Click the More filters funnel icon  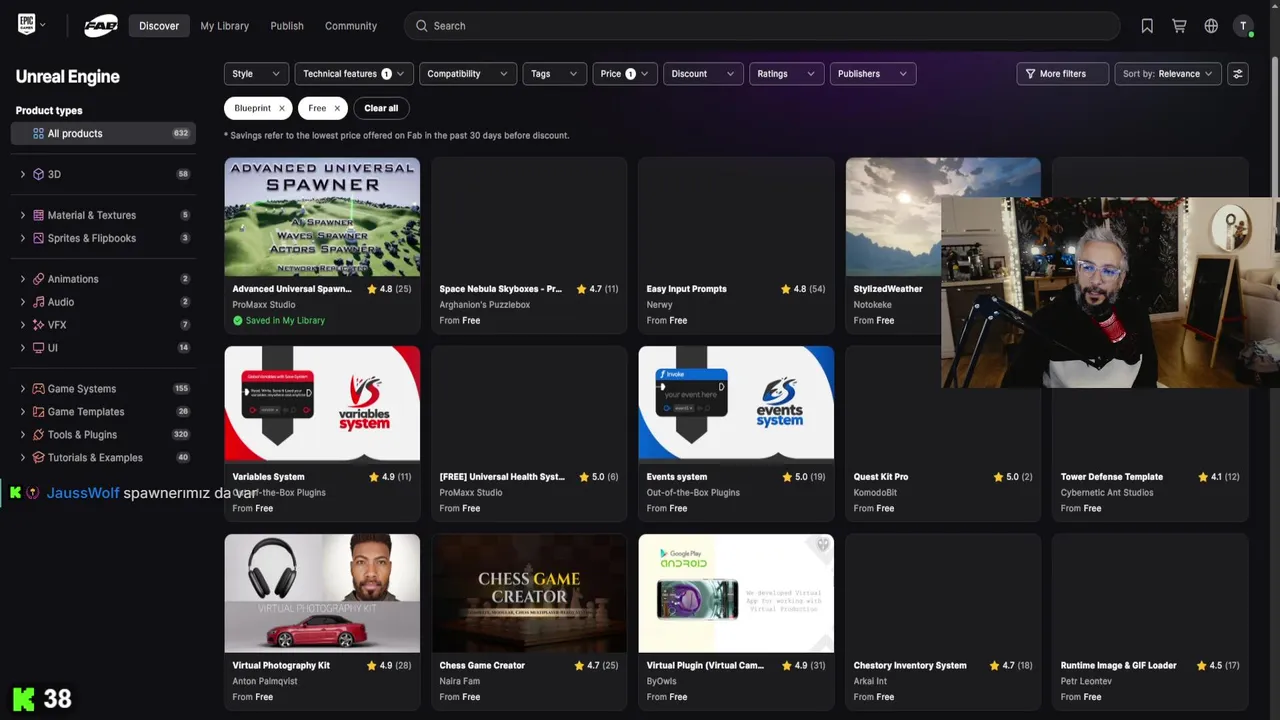pyautogui.click(x=1030, y=74)
